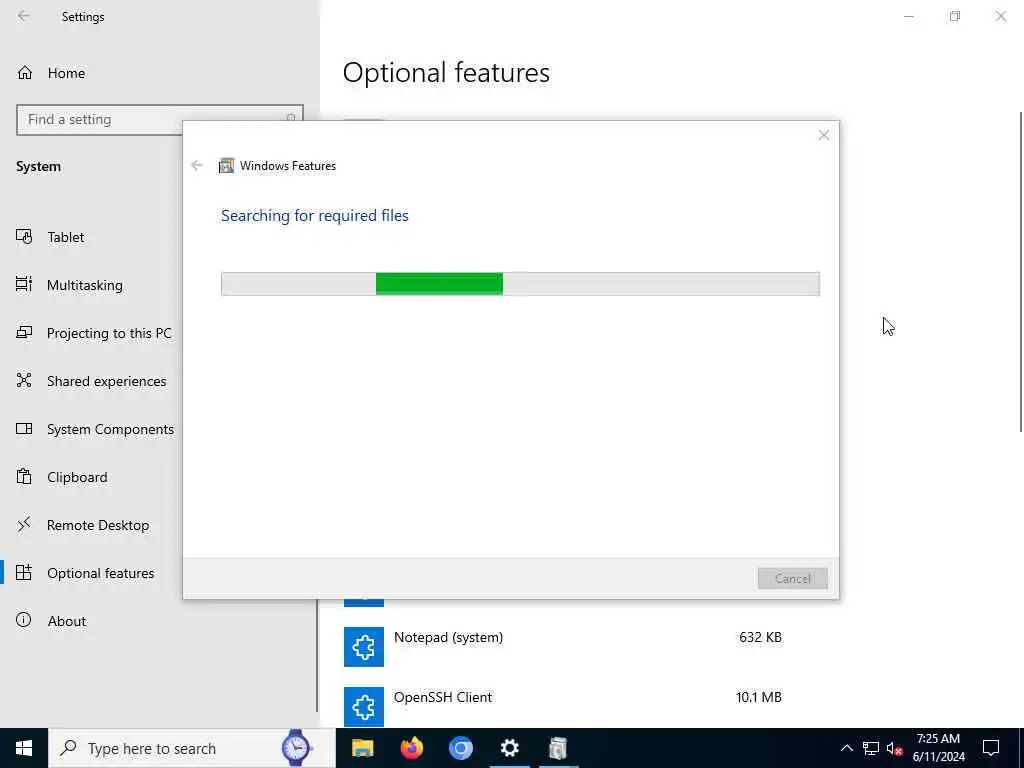Show hidden system tray icons
1024x768 pixels.
pos(846,748)
